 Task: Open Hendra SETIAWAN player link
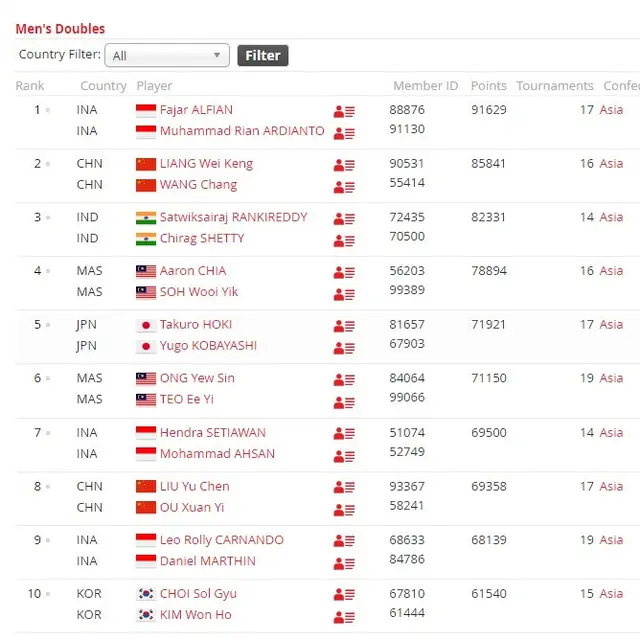coord(213,433)
